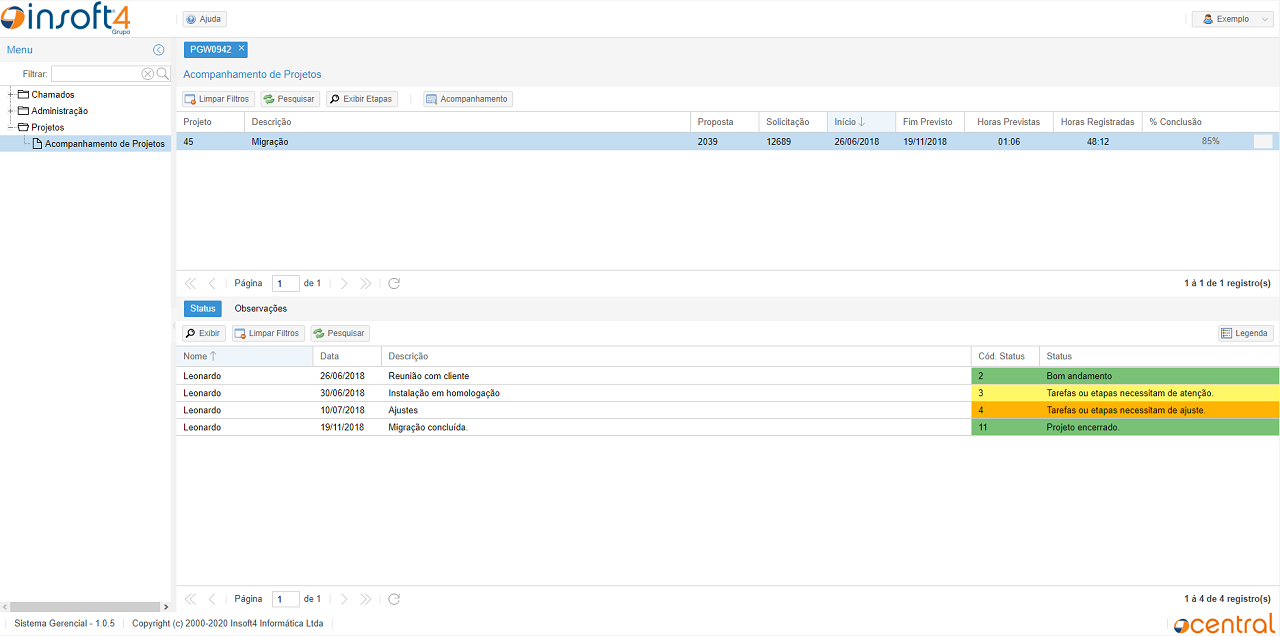Sort by the Data column header
This screenshot has width=1280, height=636.
point(347,356)
